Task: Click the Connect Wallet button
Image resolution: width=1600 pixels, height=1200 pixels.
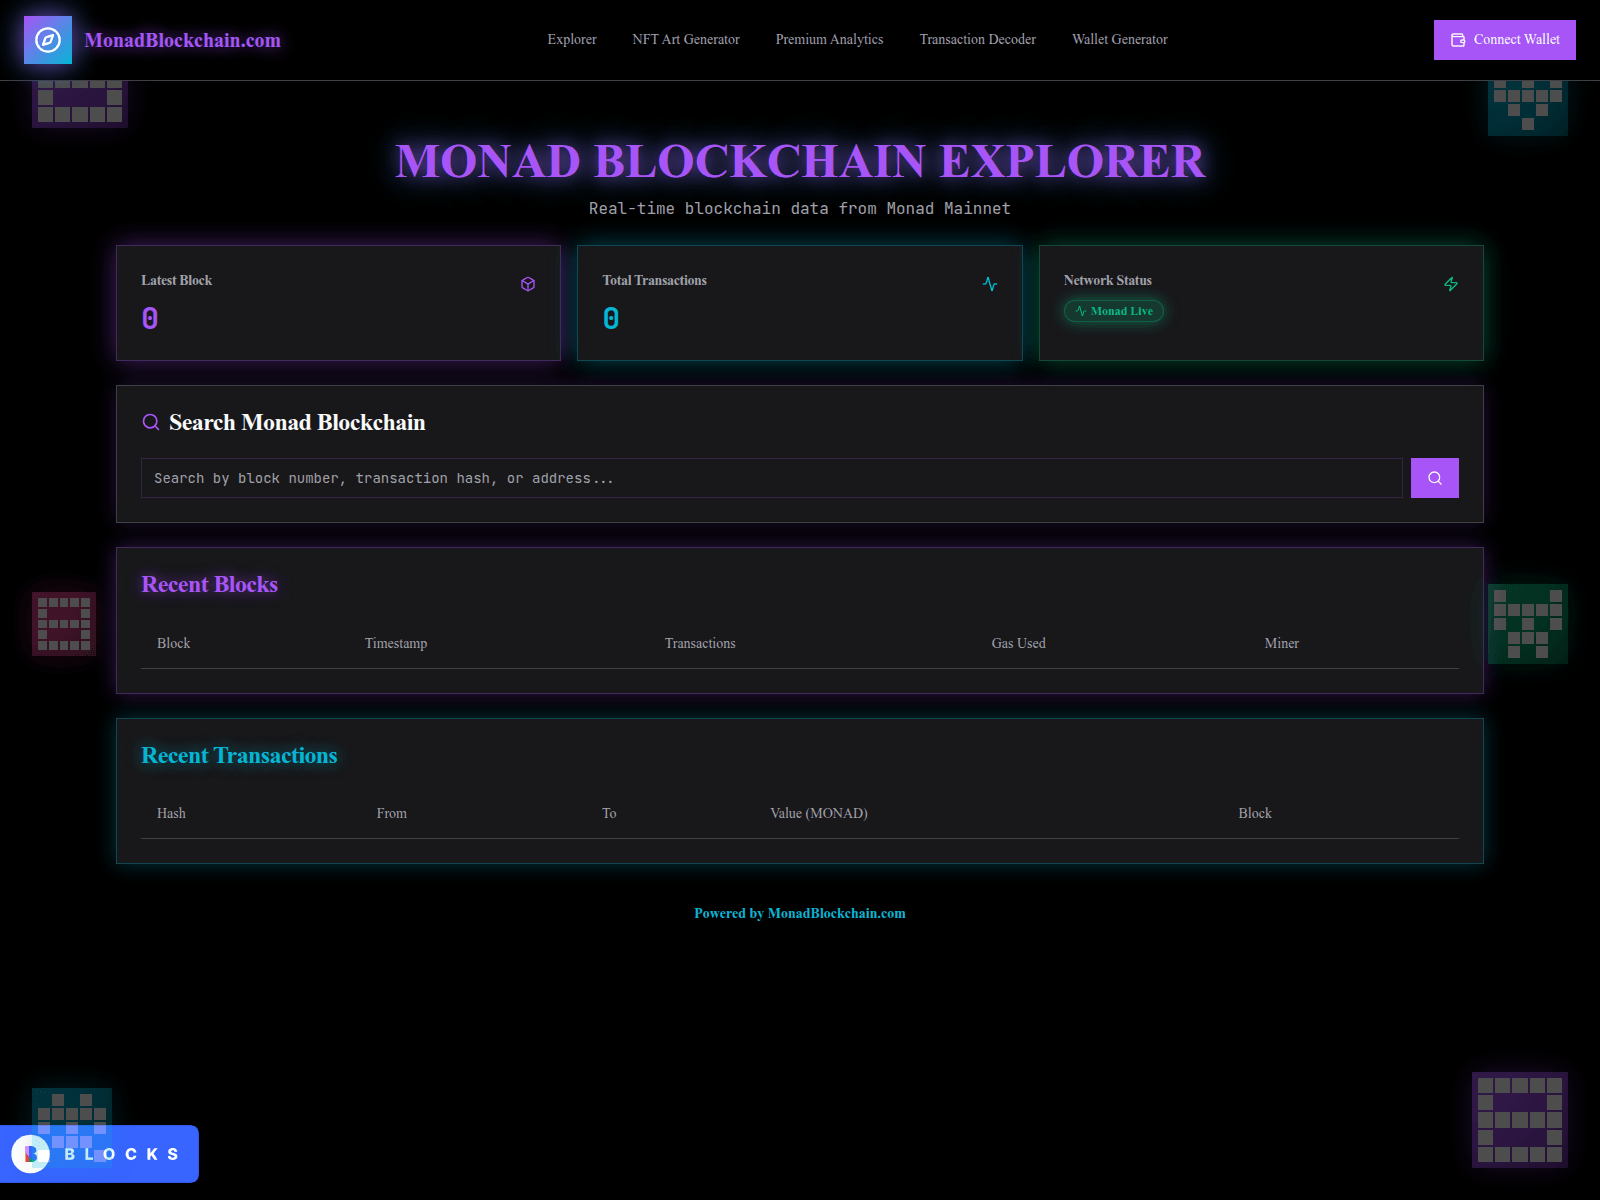Action: coord(1504,40)
